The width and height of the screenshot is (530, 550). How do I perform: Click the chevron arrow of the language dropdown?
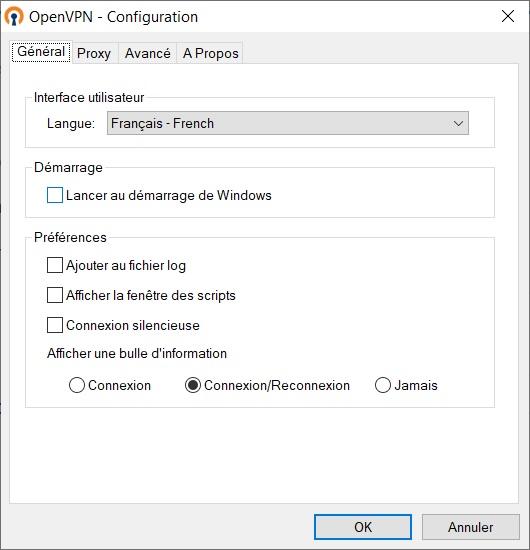tap(458, 123)
